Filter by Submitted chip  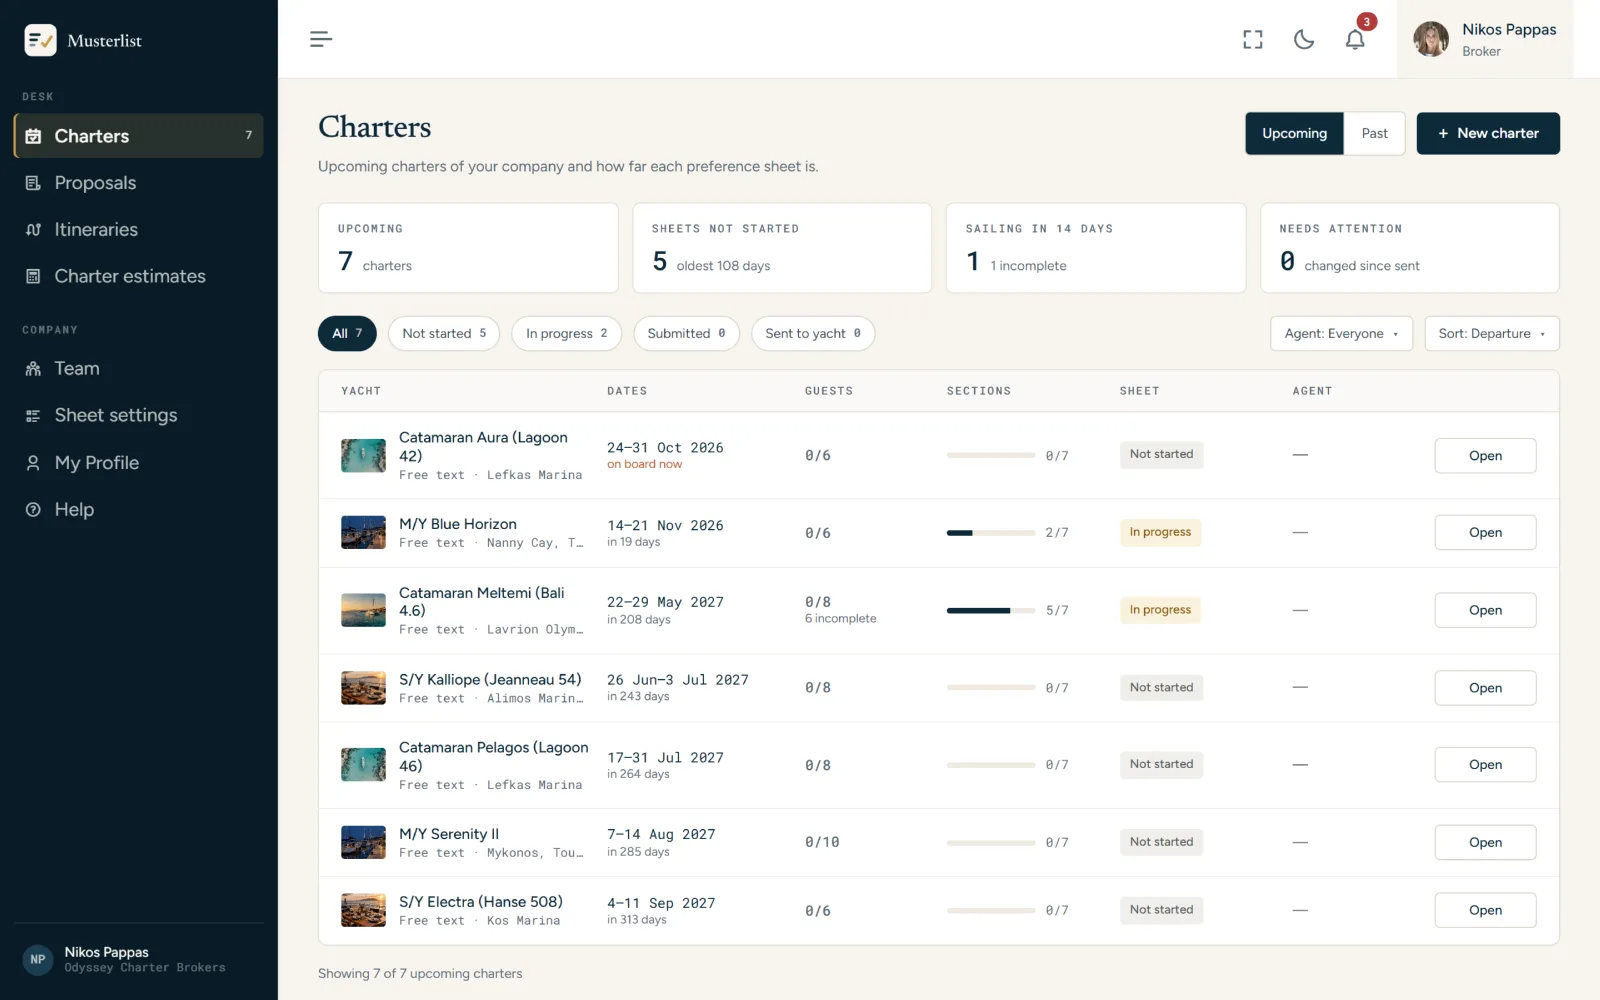(x=686, y=333)
